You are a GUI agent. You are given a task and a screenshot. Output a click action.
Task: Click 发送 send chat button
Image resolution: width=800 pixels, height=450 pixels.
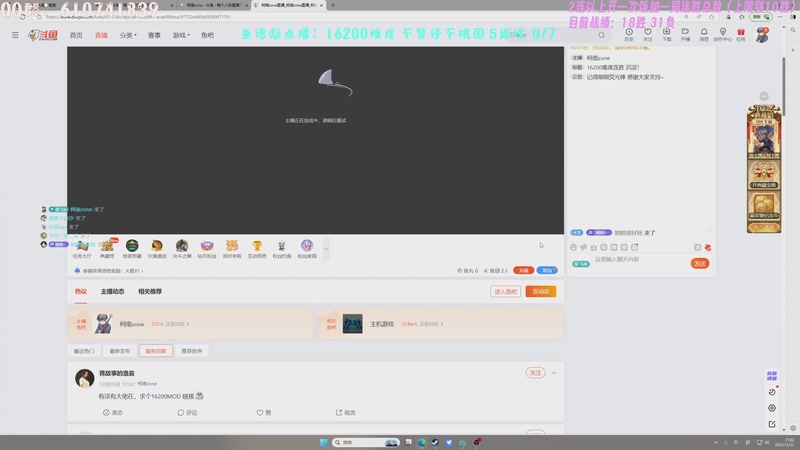pos(700,263)
